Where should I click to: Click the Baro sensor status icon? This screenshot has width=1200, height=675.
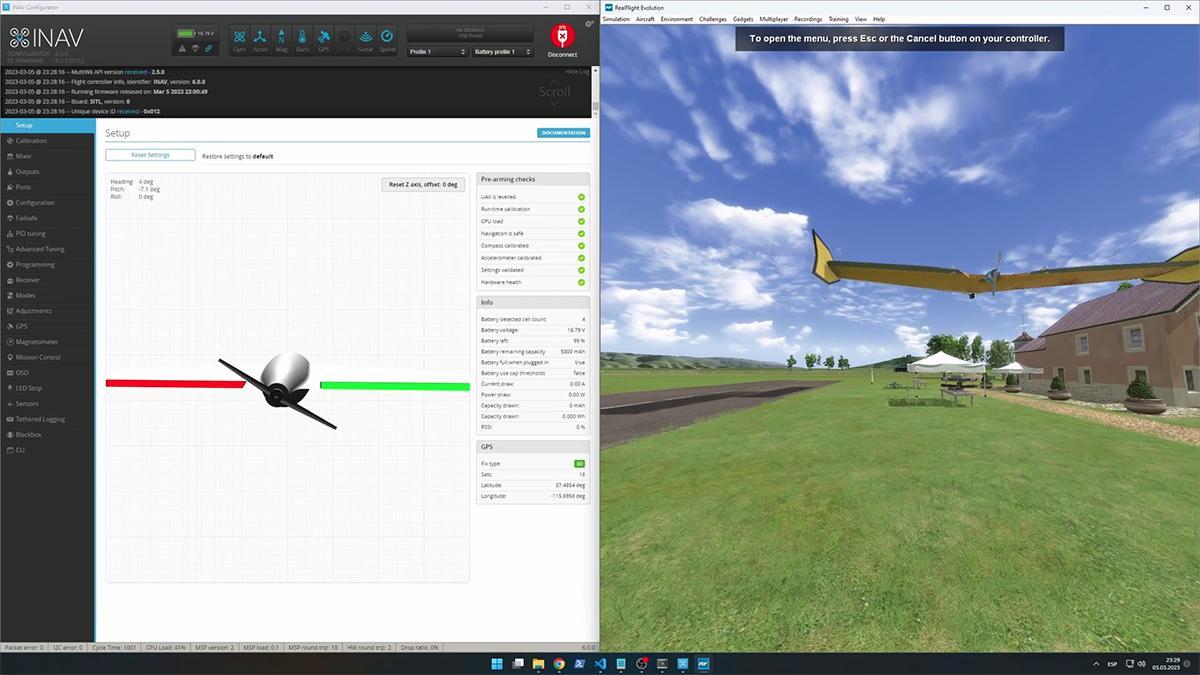[x=303, y=40]
